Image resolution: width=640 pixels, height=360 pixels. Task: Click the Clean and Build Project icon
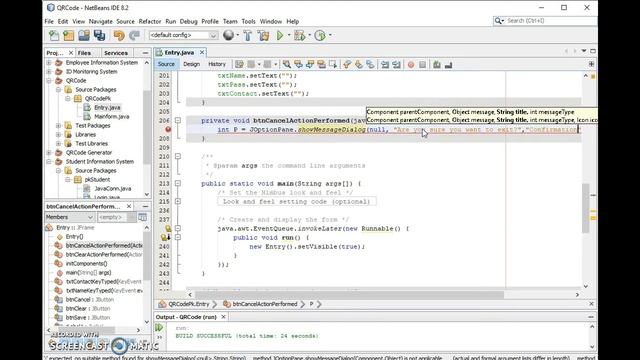pyautogui.click(x=263, y=36)
